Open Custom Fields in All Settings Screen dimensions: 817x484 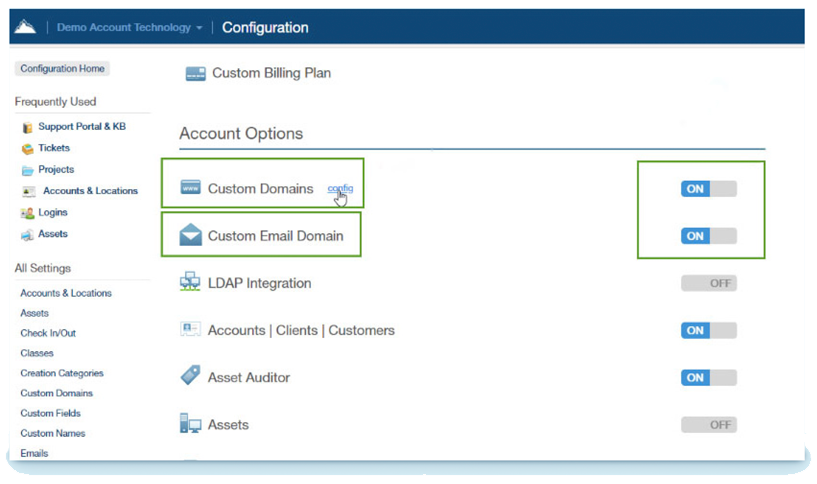point(50,413)
